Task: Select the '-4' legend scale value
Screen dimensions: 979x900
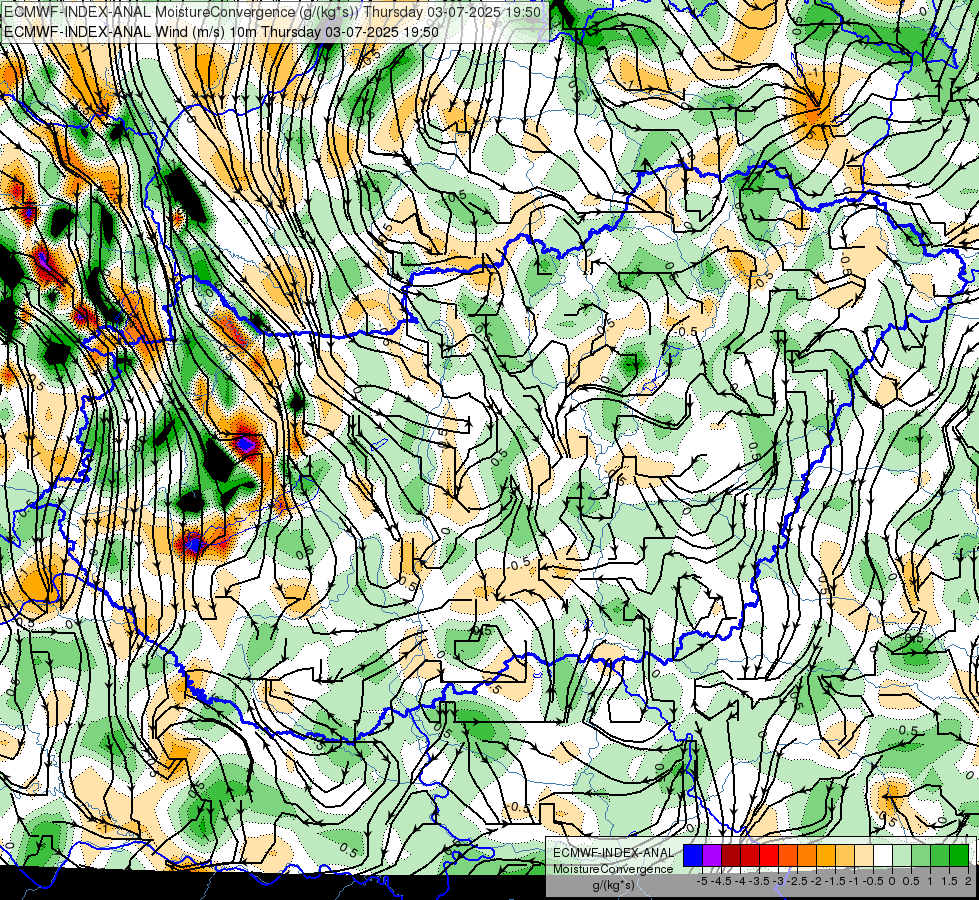Action: (740, 881)
